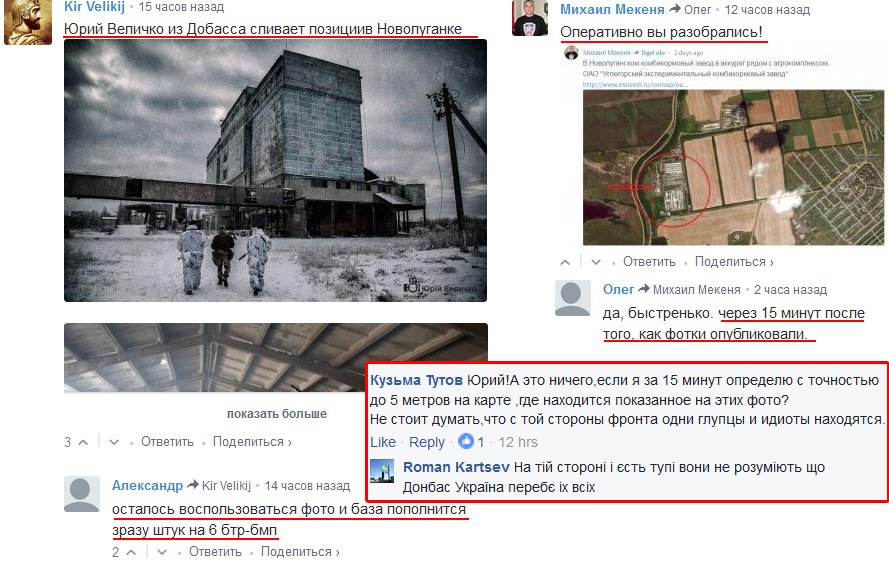The image size is (889, 564).
Task: Upvote Kir Velikij's comment
Action: point(83,442)
